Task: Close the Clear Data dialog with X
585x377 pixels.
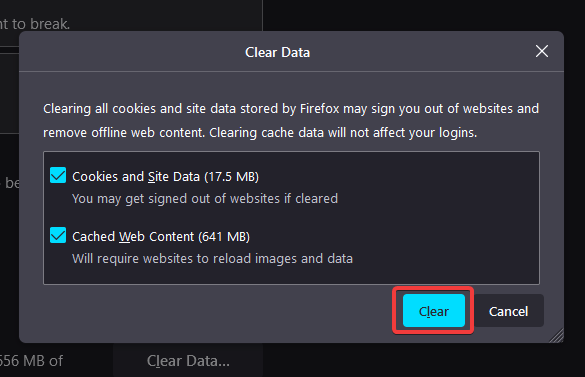Action: pos(542,51)
